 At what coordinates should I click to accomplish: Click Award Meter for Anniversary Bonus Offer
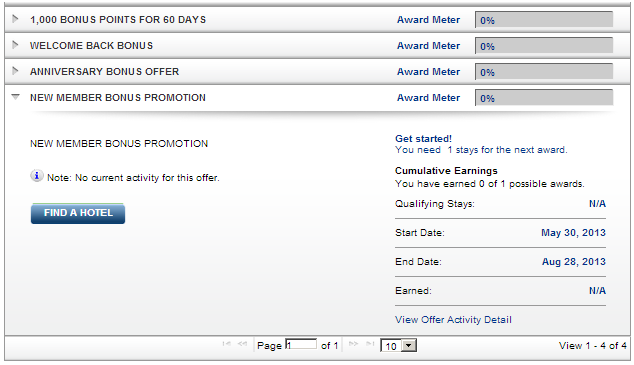point(428,72)
